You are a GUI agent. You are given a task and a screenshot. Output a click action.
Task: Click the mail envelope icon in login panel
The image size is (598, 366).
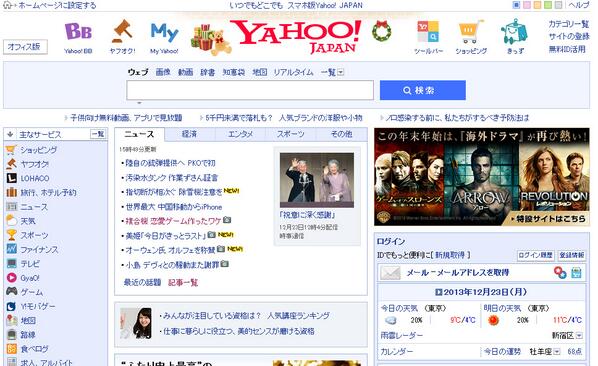391,273
